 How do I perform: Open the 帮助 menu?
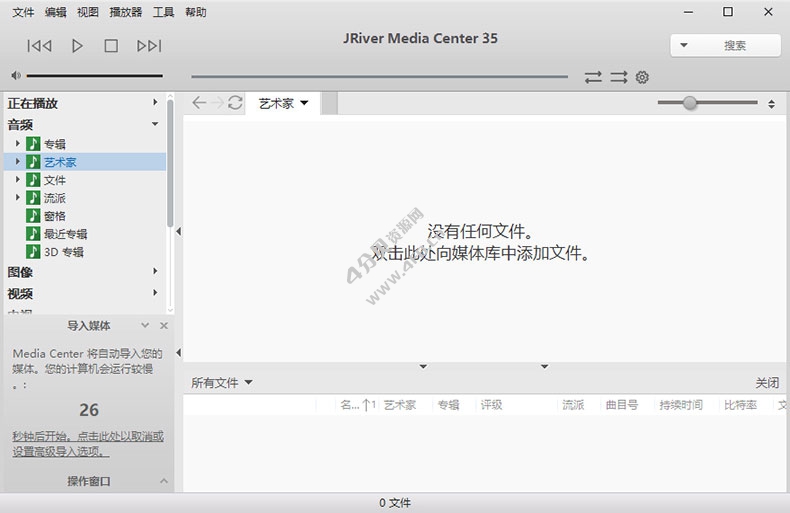[195, 12]
